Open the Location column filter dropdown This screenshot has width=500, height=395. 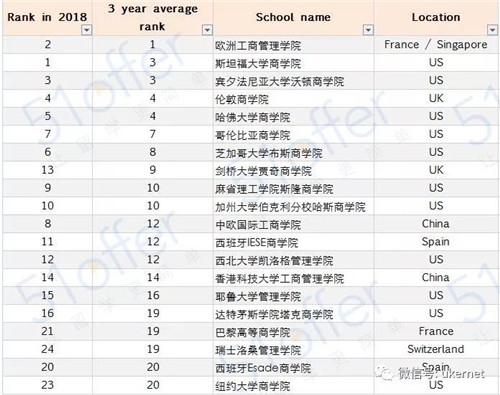click(x=493, y=30)
